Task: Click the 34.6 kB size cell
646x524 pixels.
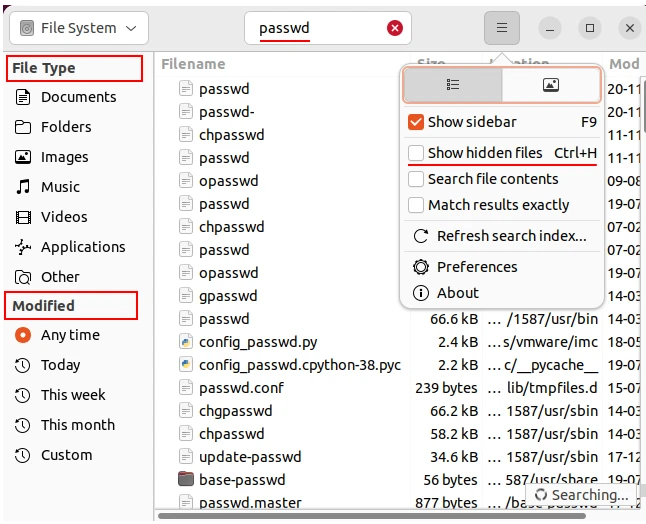Action: pyautogui.click(x=454, y=457)
